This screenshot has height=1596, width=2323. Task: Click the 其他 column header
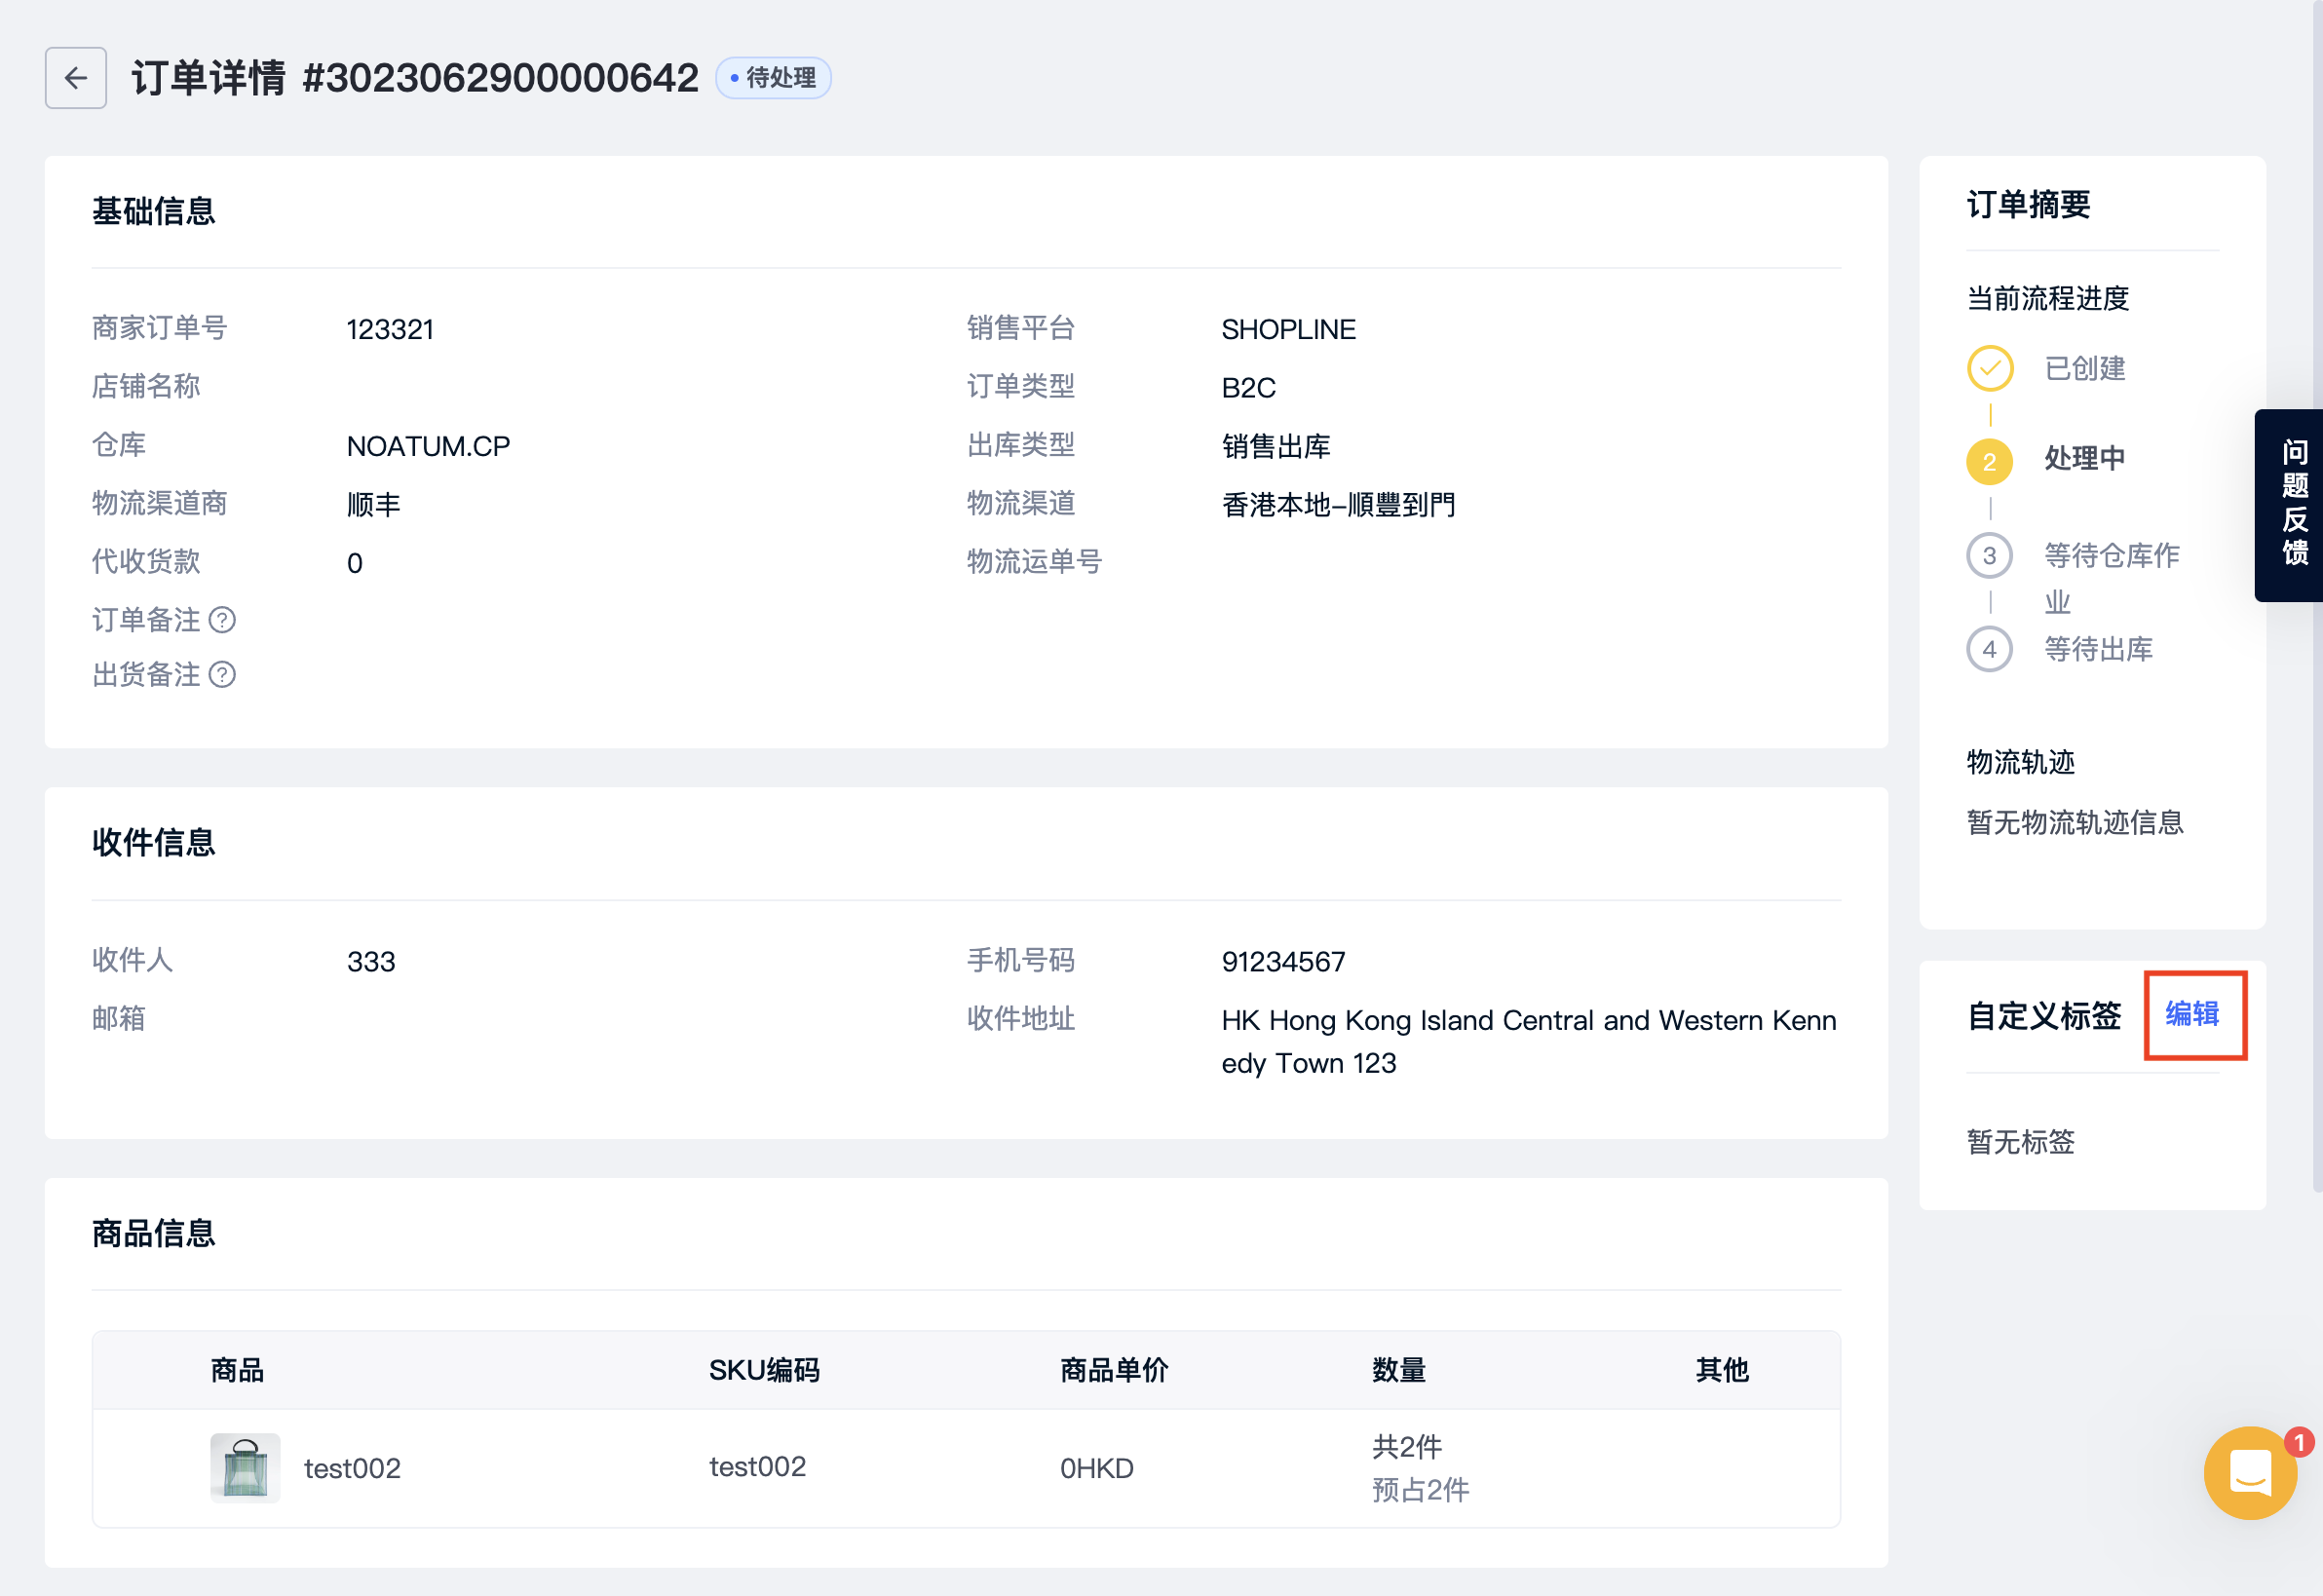pos(1721,1370)
